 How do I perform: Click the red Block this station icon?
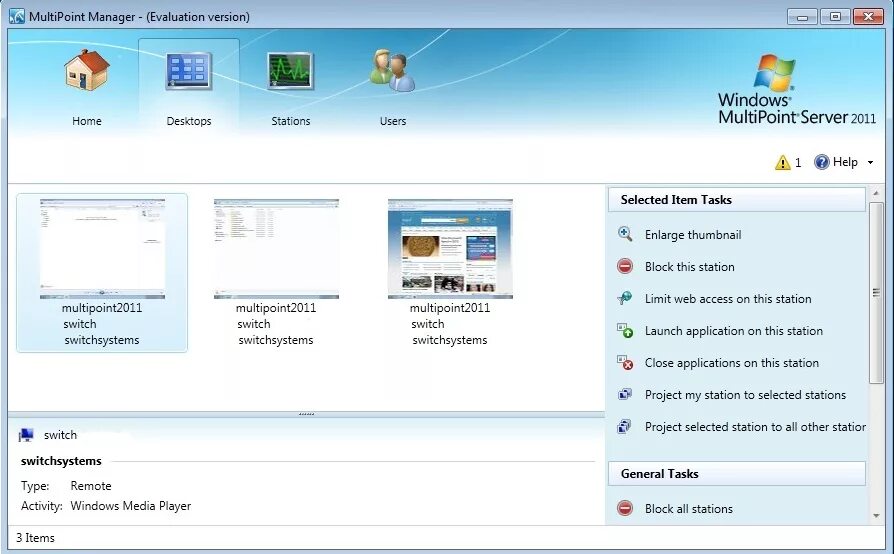(x=625, y=266)
